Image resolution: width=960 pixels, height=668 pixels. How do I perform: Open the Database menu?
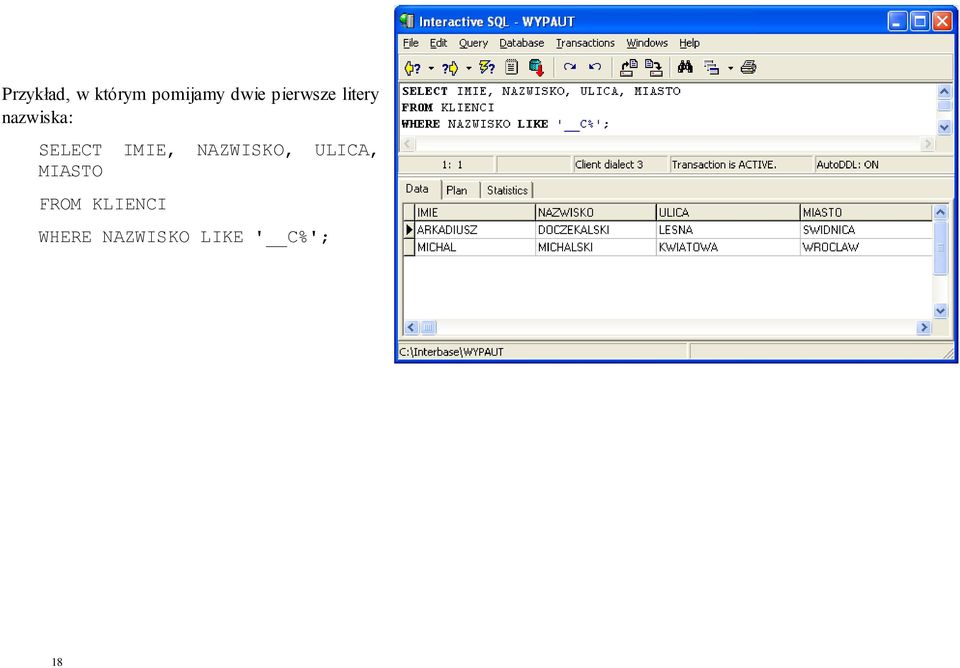click(x=522, y=43)
